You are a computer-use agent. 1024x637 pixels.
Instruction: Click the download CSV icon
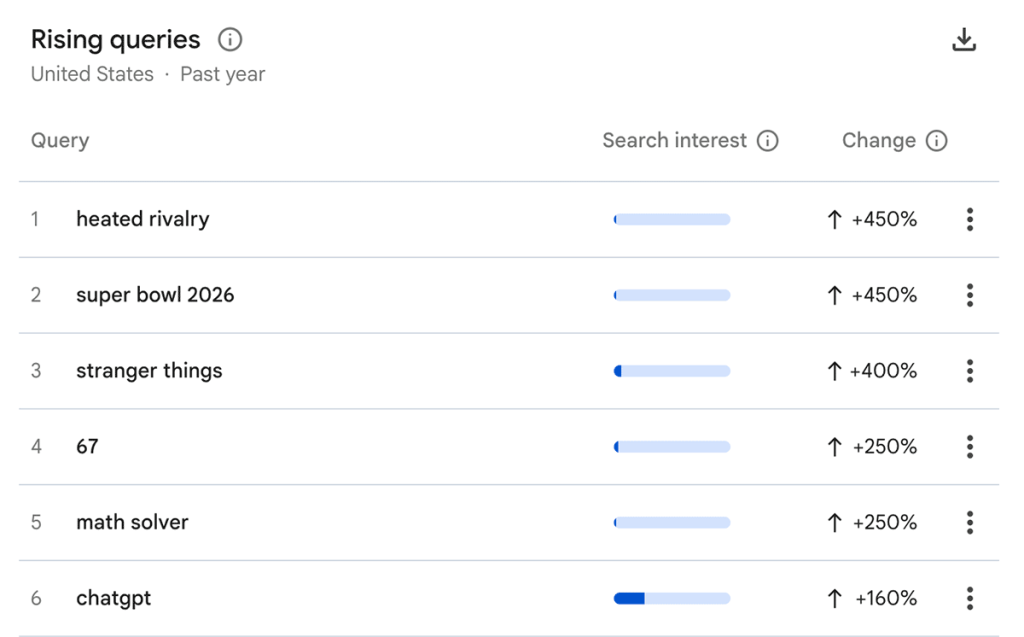pyautogui.click(x=963, y=40)
